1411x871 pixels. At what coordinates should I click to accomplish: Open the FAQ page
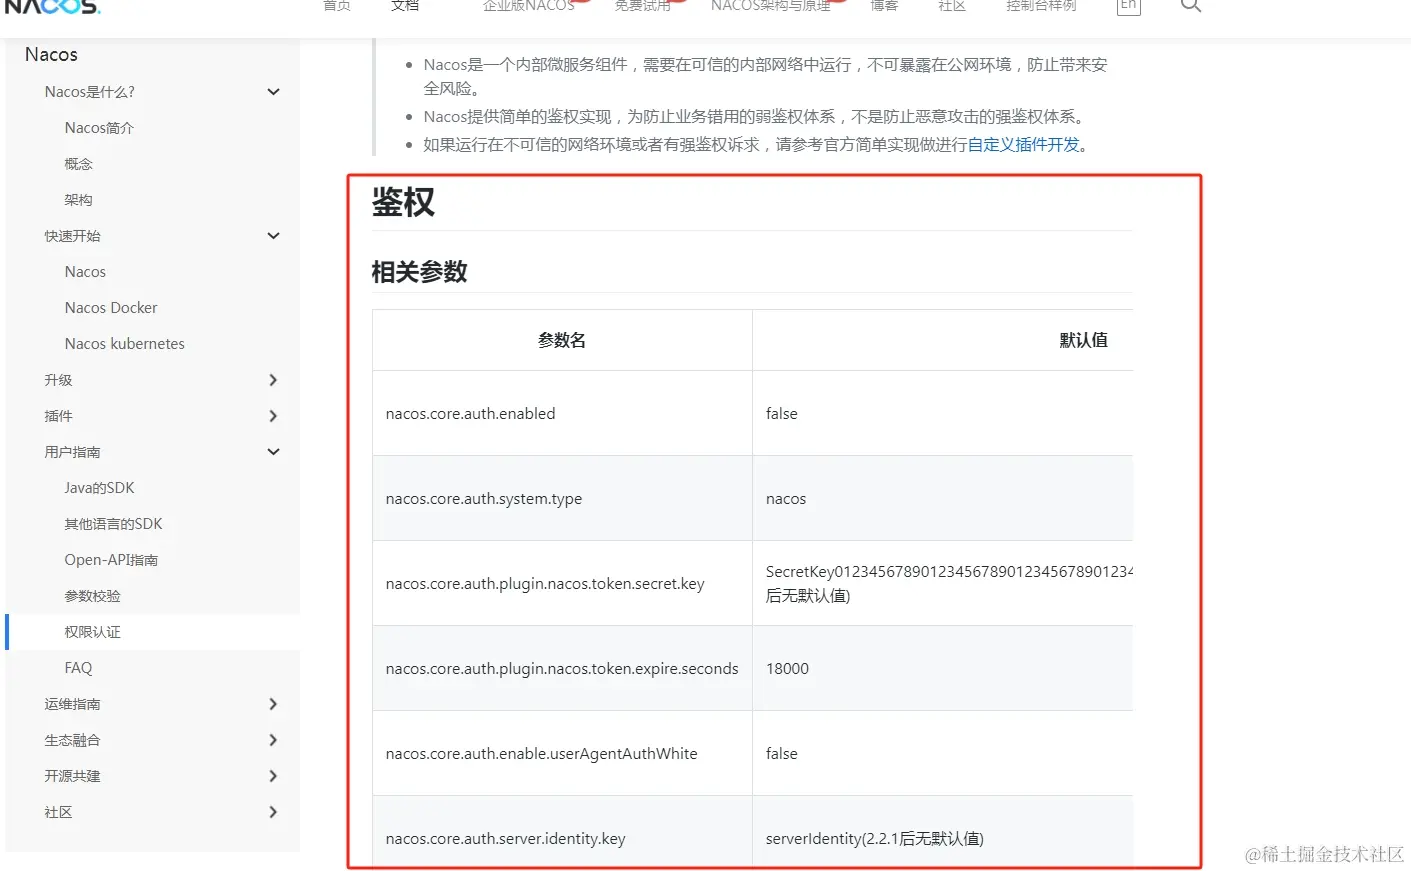tap(78, 668)
